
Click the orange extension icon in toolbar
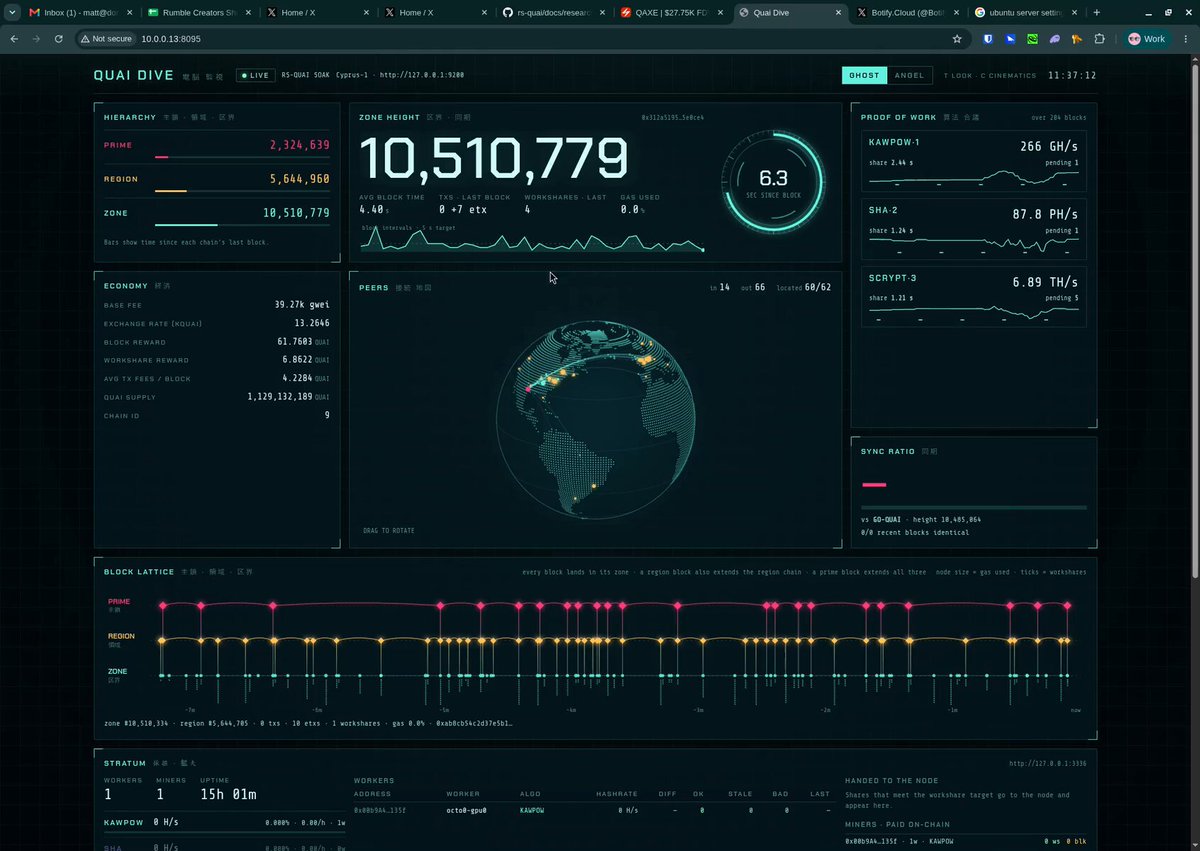(x=1077, y=39)
